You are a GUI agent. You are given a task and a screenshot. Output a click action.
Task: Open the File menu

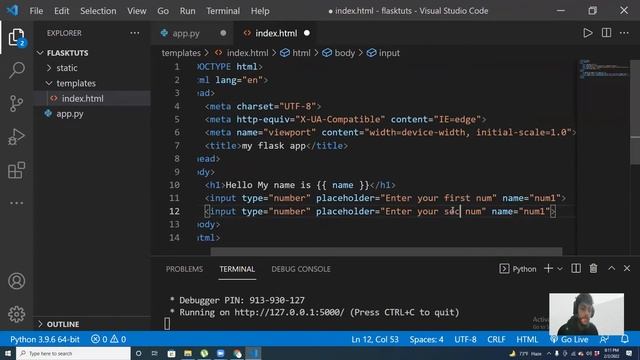pos(36,11)
